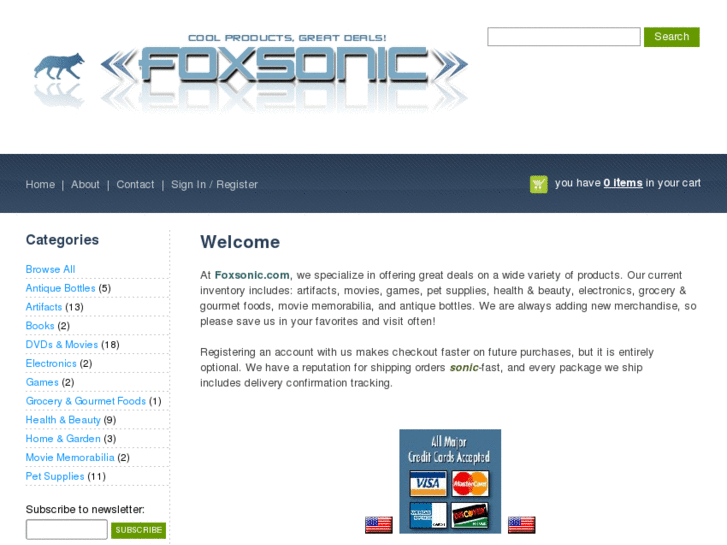Focus the site search input field

pyautogui.click(x=564, y=37)
